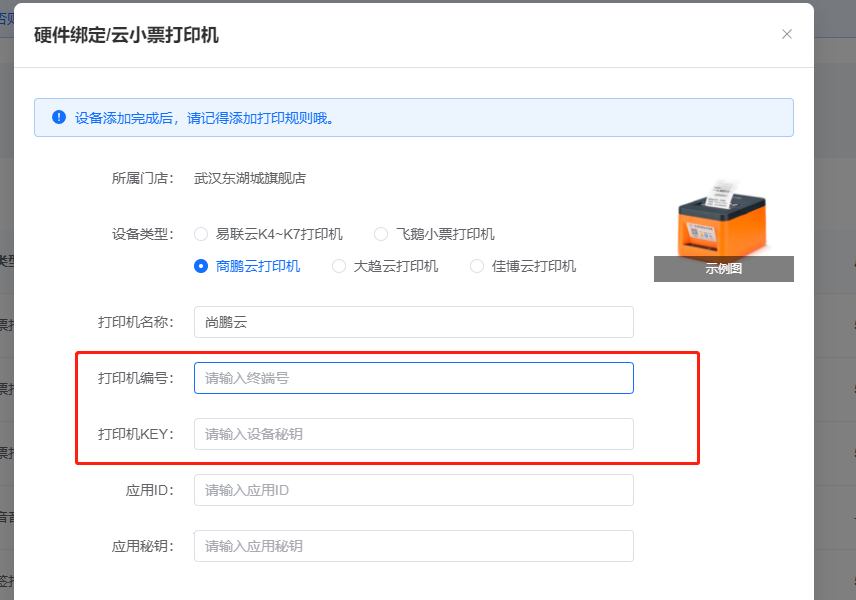Click the 示例图 caption bar
This screenshot has width=856, height=600.
pyautogui.click(x=723, y=269)
